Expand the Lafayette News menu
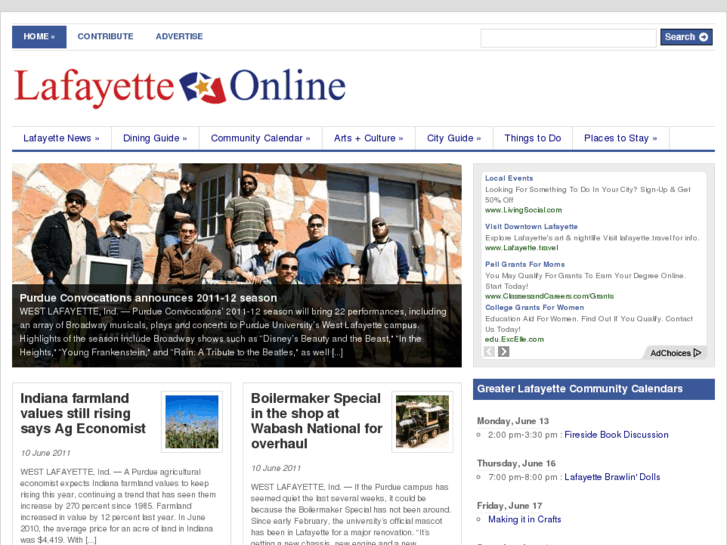Viewport: 727px width, 545px height. [61, 138]
